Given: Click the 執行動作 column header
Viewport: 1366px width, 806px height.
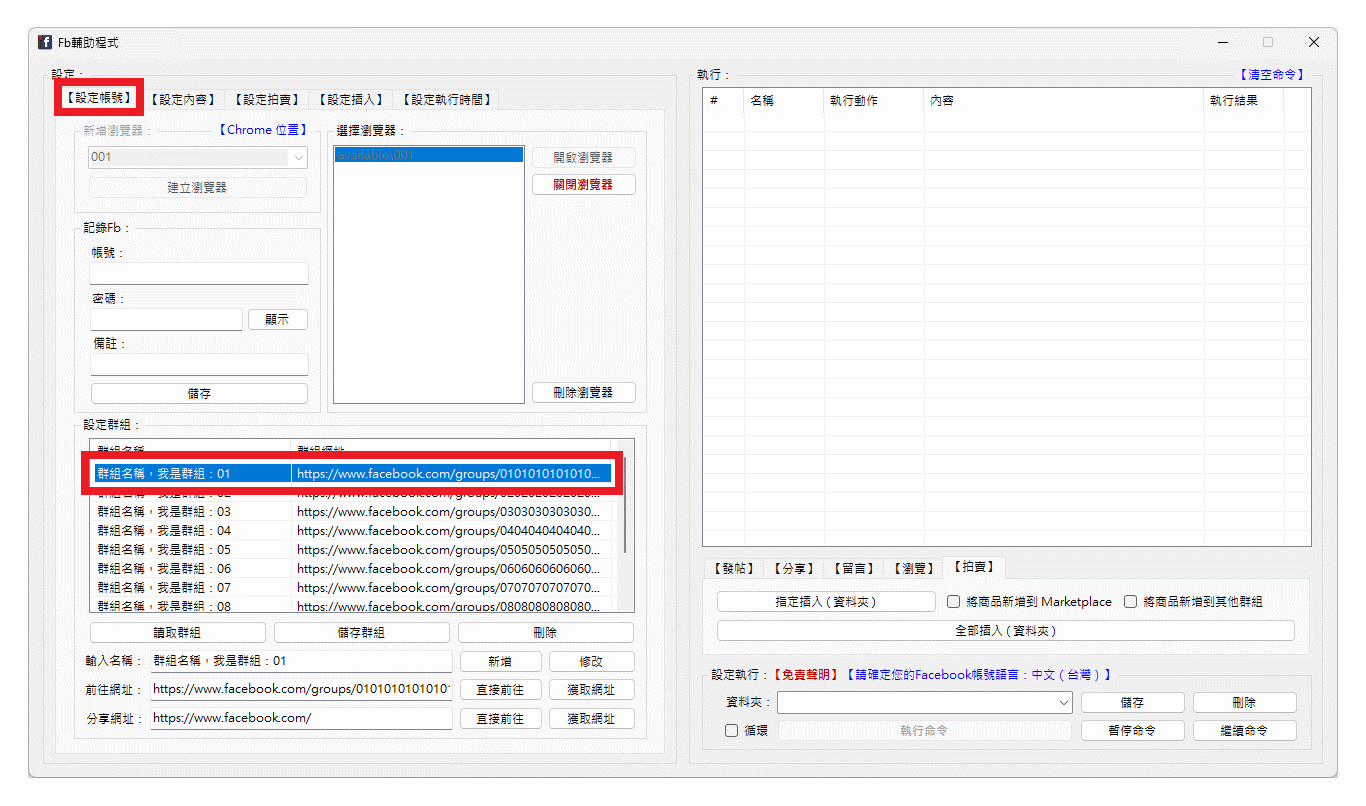Looking at the screenshot, I should coord(874,100).
